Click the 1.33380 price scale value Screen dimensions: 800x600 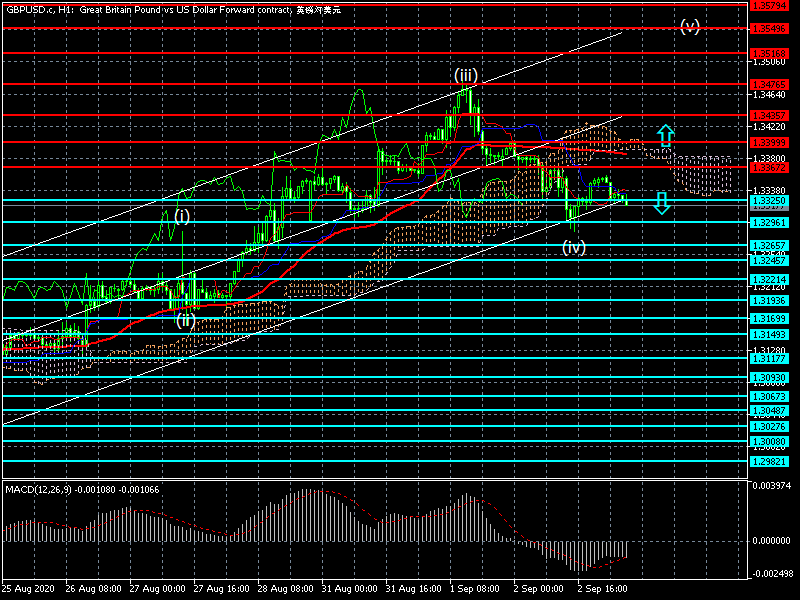(769, 191)
